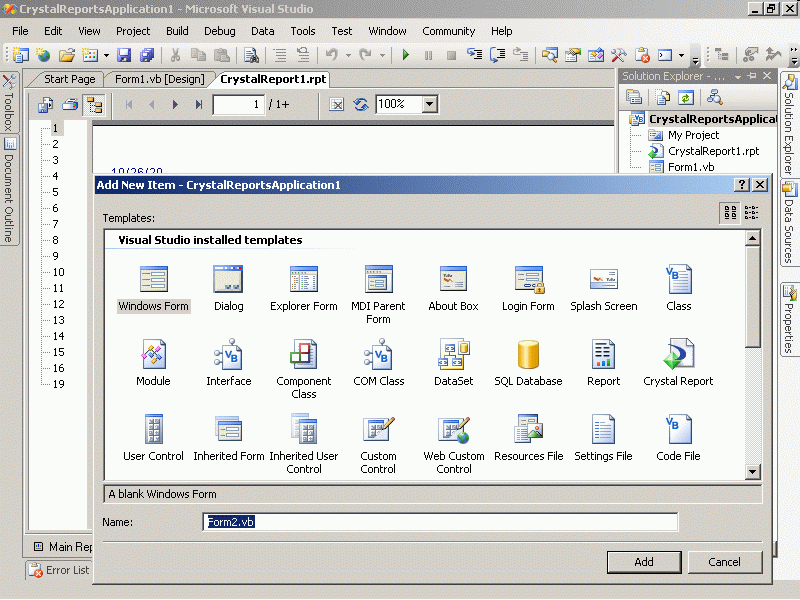The image size is (800, 600).
Task: Select the User Control template
Action: (x=153, y=438)
